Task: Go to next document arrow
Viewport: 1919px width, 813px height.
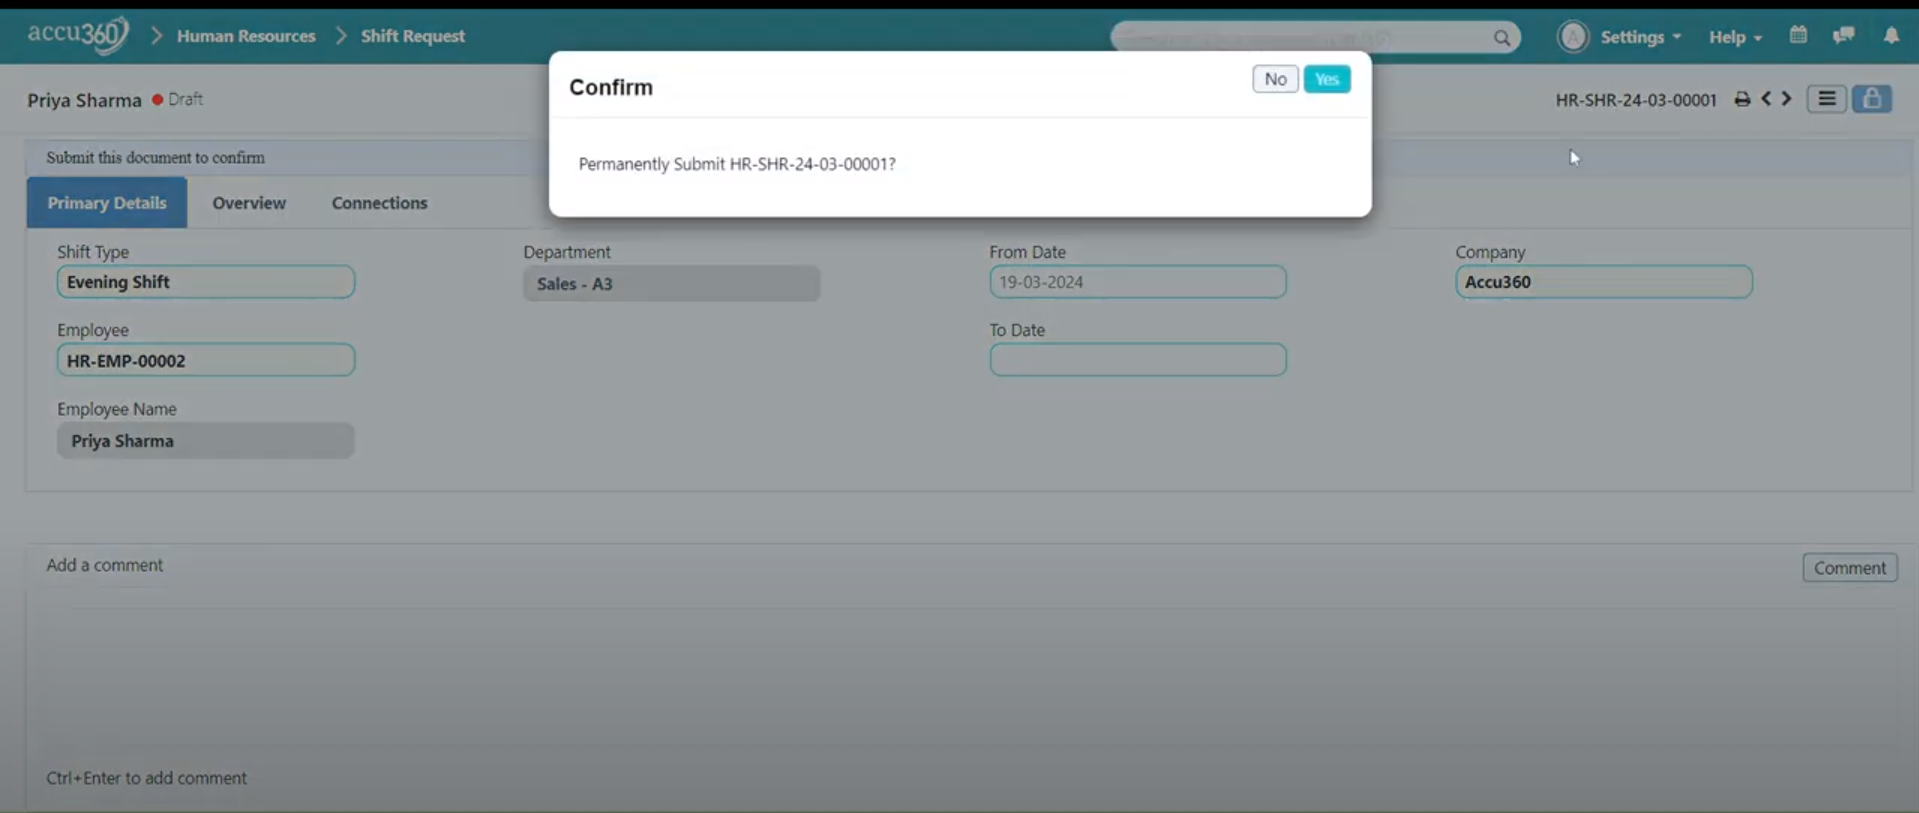Action: point(1786,98)
